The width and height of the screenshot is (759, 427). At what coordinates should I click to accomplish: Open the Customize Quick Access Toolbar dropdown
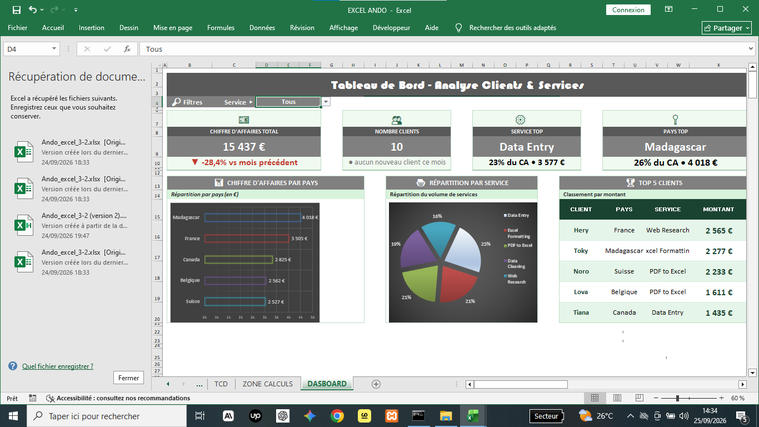point(76,10)
